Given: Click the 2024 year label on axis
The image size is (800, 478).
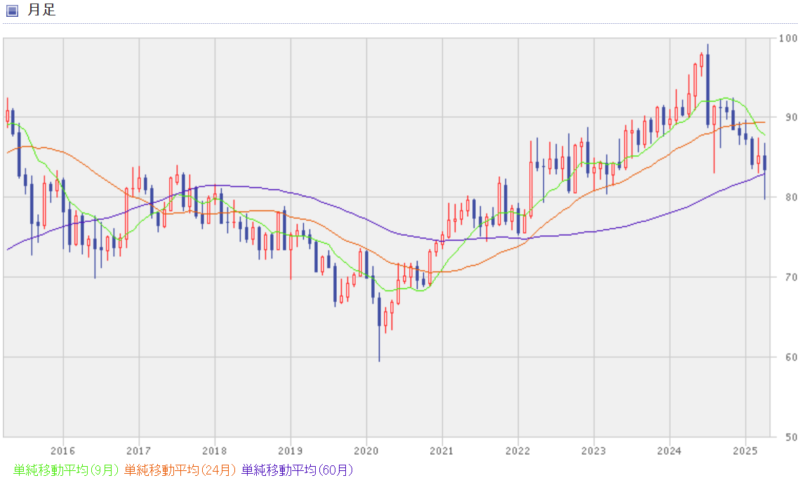Looking at the screenshot, I should click(669, 451).
